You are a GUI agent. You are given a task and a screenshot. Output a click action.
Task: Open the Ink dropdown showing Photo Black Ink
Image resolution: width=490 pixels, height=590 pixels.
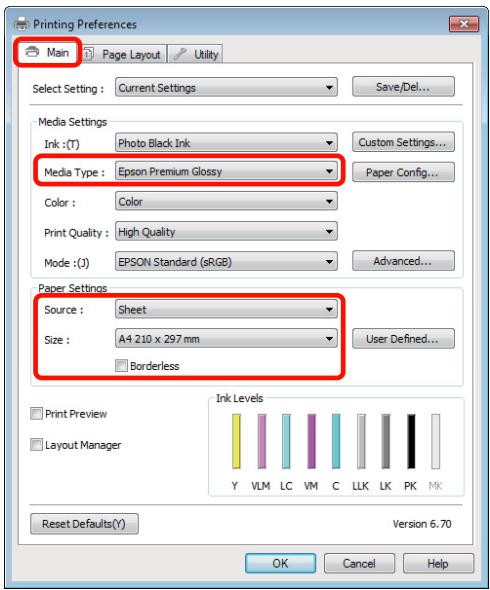[x=226, y=143]
